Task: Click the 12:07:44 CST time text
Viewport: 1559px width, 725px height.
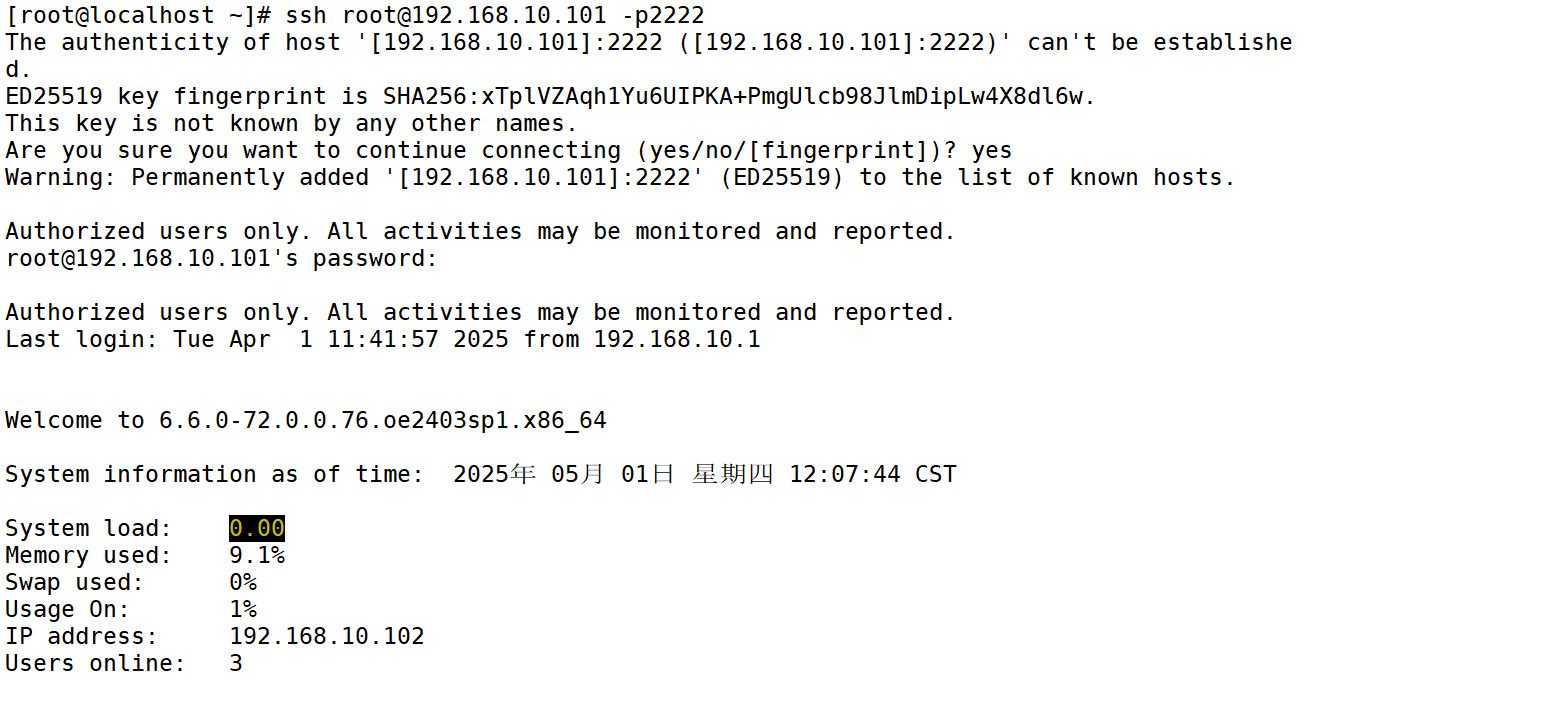Action: click(873, 474)
